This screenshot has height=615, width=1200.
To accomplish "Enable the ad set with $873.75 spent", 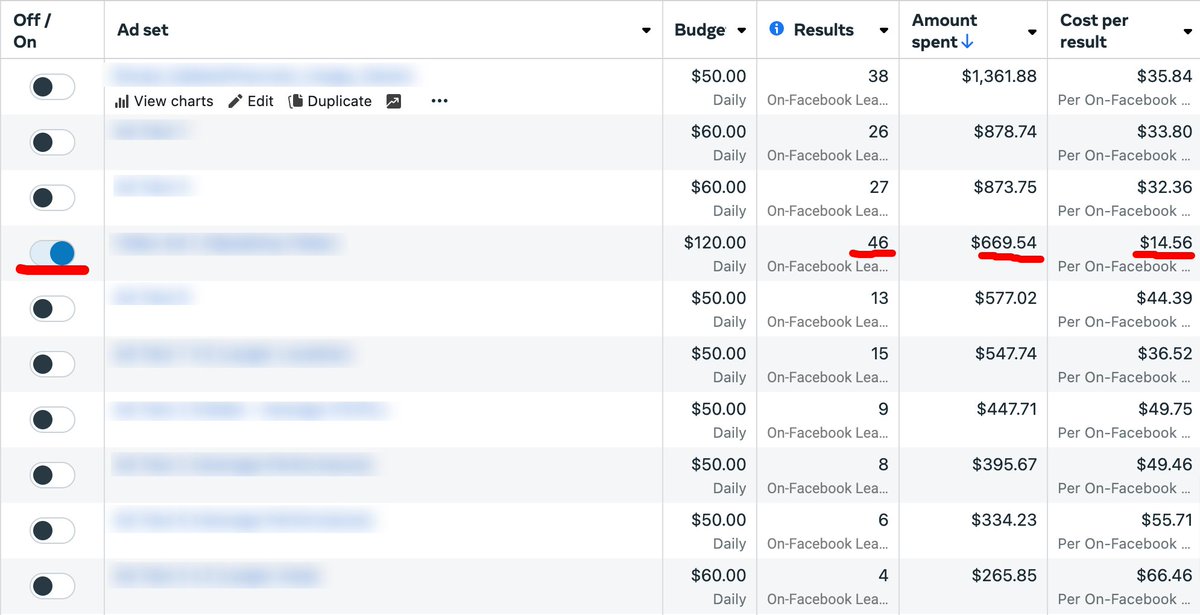I will click(x=52, y=198).
